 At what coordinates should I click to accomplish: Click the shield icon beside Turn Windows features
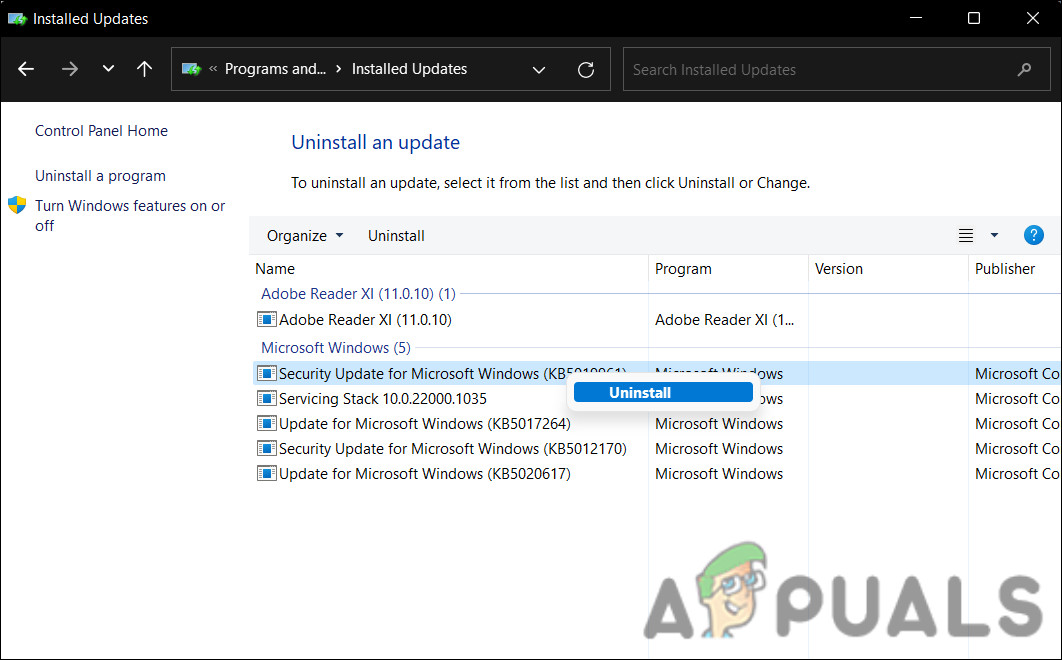coord(16,205)
